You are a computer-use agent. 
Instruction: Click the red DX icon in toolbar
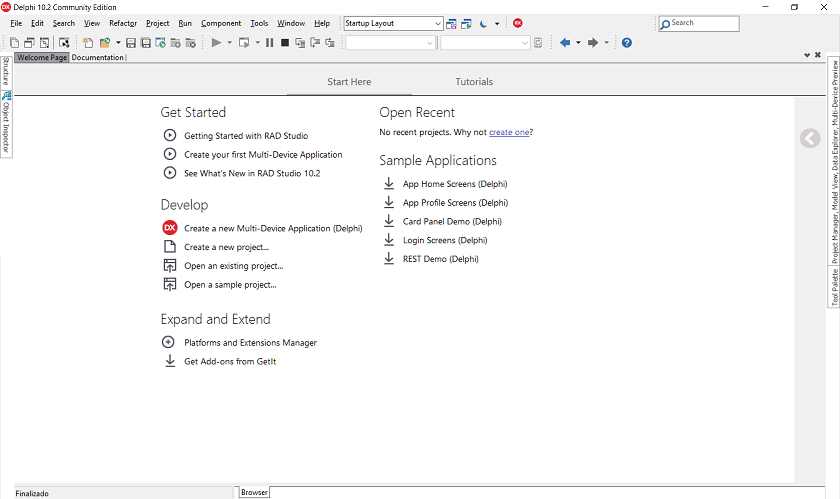pos(518,23)
